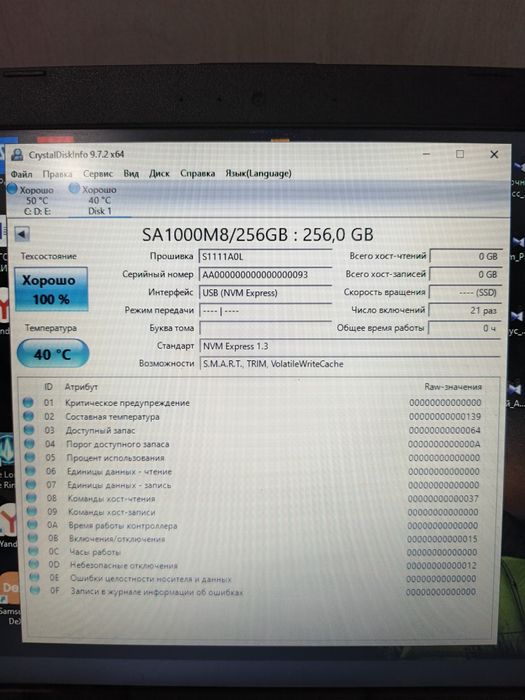Open the Правка menu
This screenshot has height=700, width=525.
click(x=57, y=174)
